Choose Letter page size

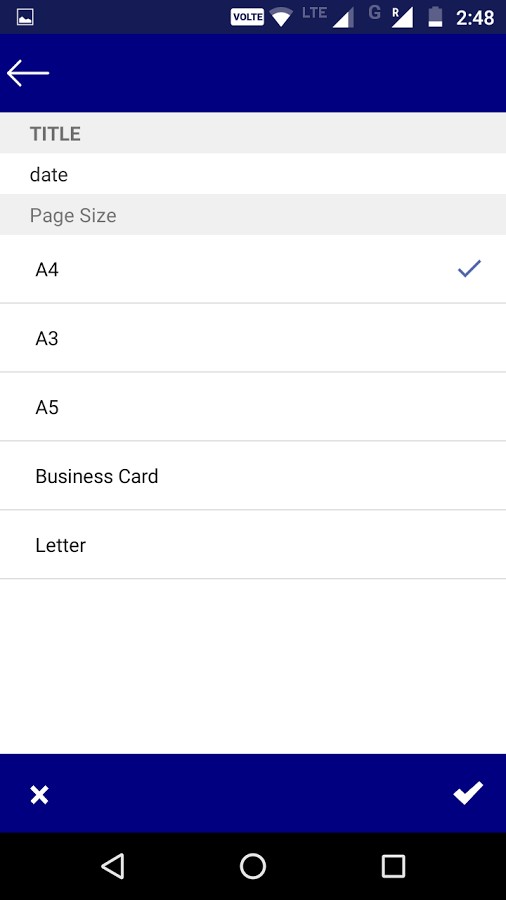pos(253,545)
